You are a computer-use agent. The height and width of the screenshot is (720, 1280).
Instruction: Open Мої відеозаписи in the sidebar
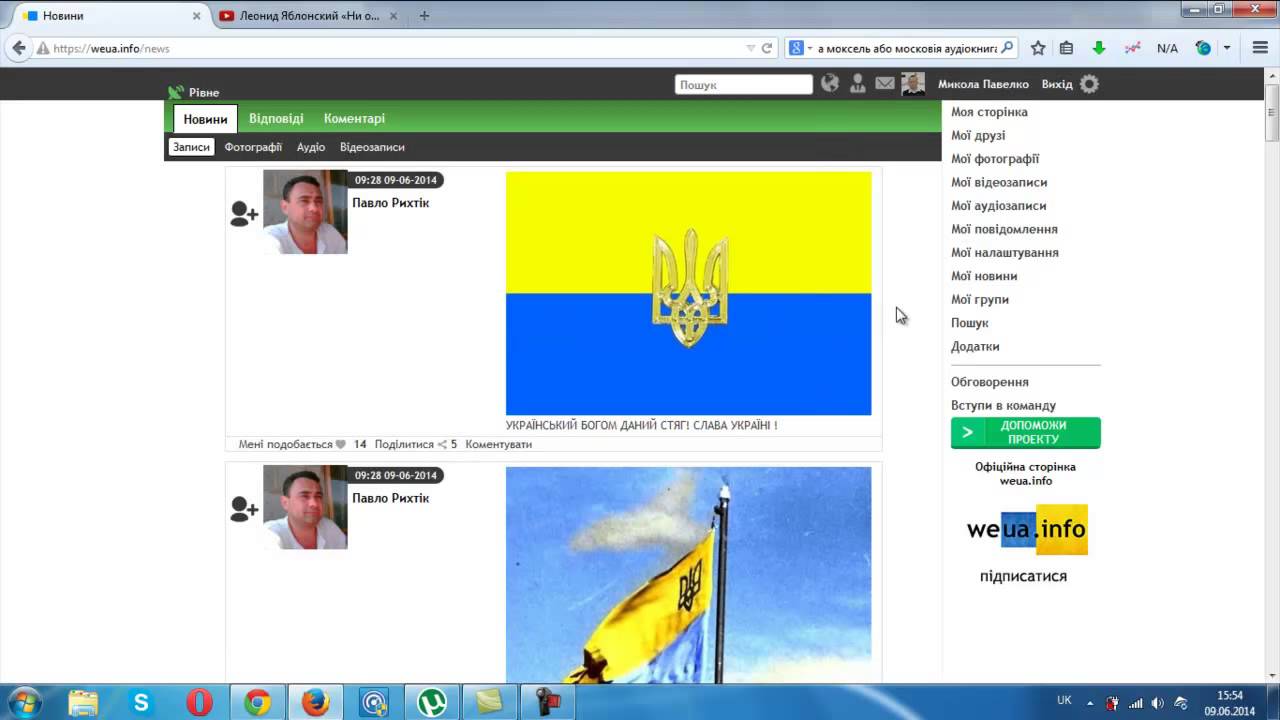[x=999, y=182]
